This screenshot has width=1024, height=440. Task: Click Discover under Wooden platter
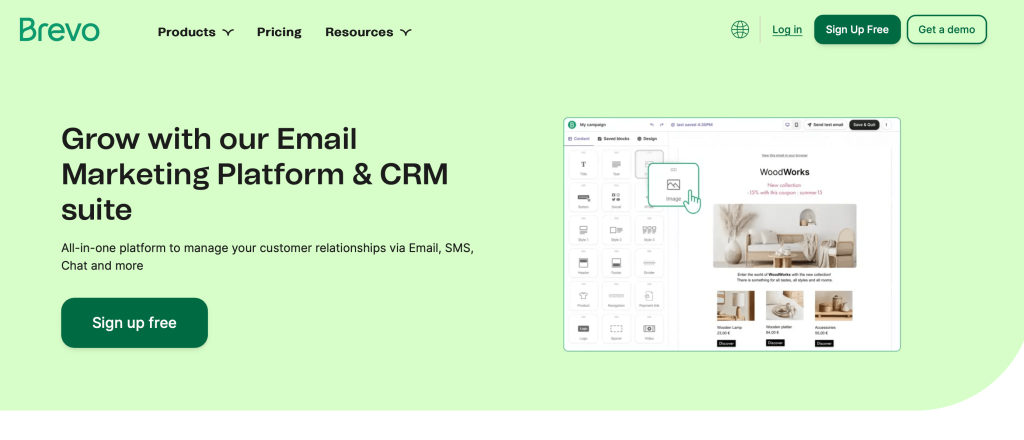pos(775,343)
